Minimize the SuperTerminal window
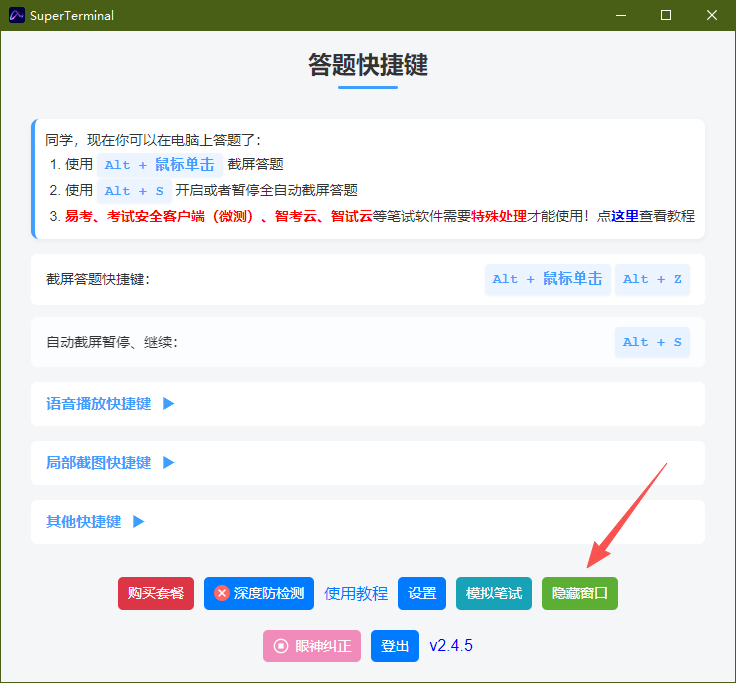The width and height of the screenshot is (736, 683). click(x=621, y=15)
